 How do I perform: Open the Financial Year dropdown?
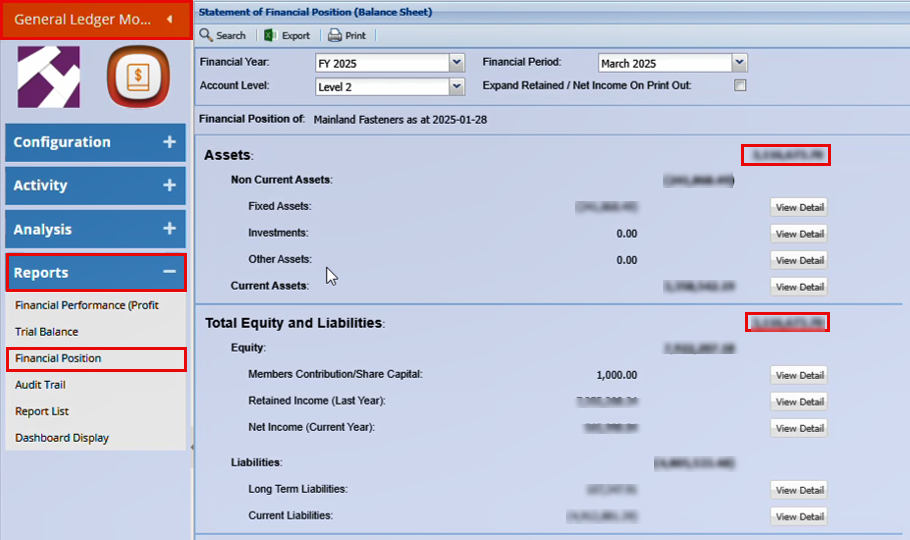[457, 63]
